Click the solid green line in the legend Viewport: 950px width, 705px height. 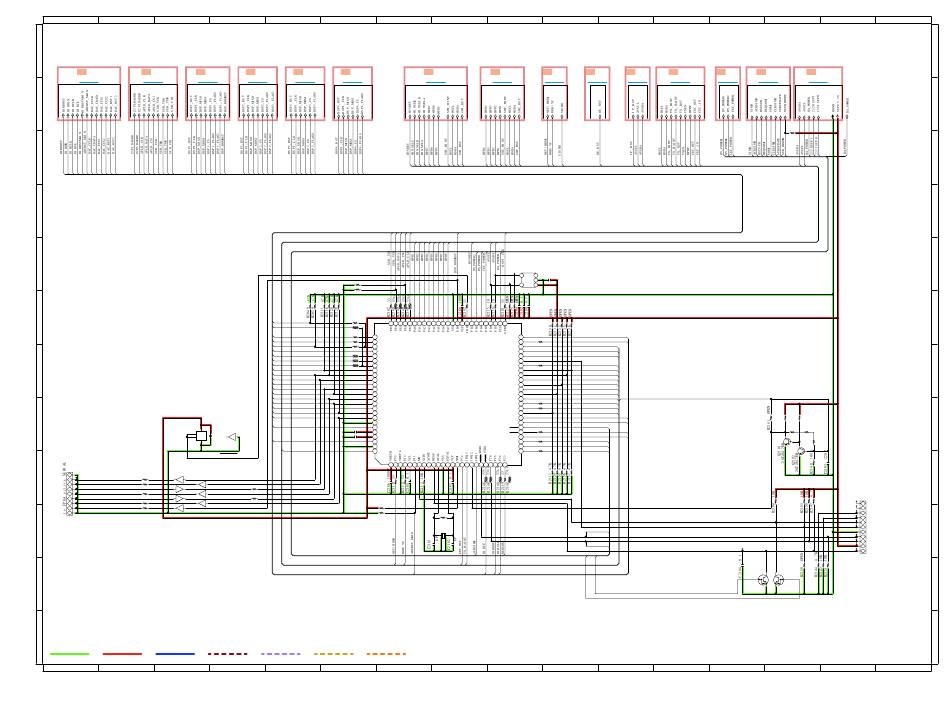pyautogui.click(x=69, y=654)
